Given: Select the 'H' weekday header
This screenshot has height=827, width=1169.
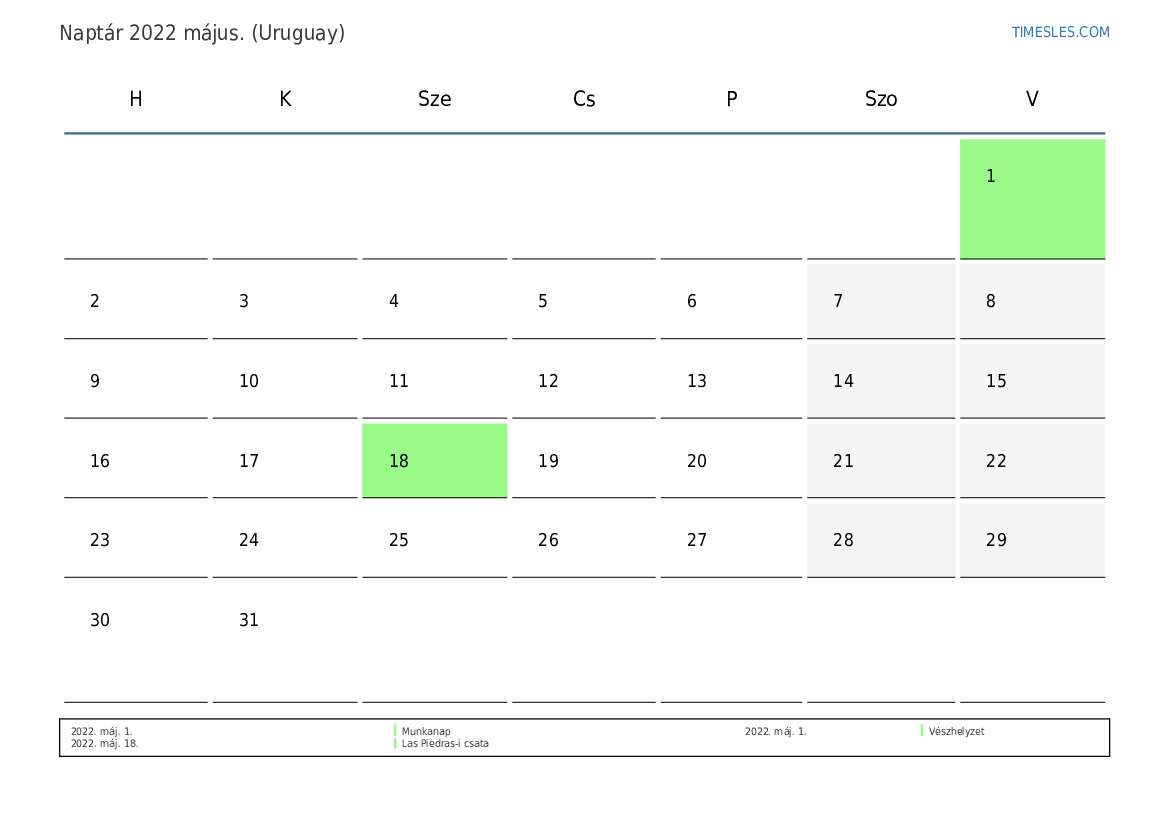Looking at the screenshot, I should (136, 98).
